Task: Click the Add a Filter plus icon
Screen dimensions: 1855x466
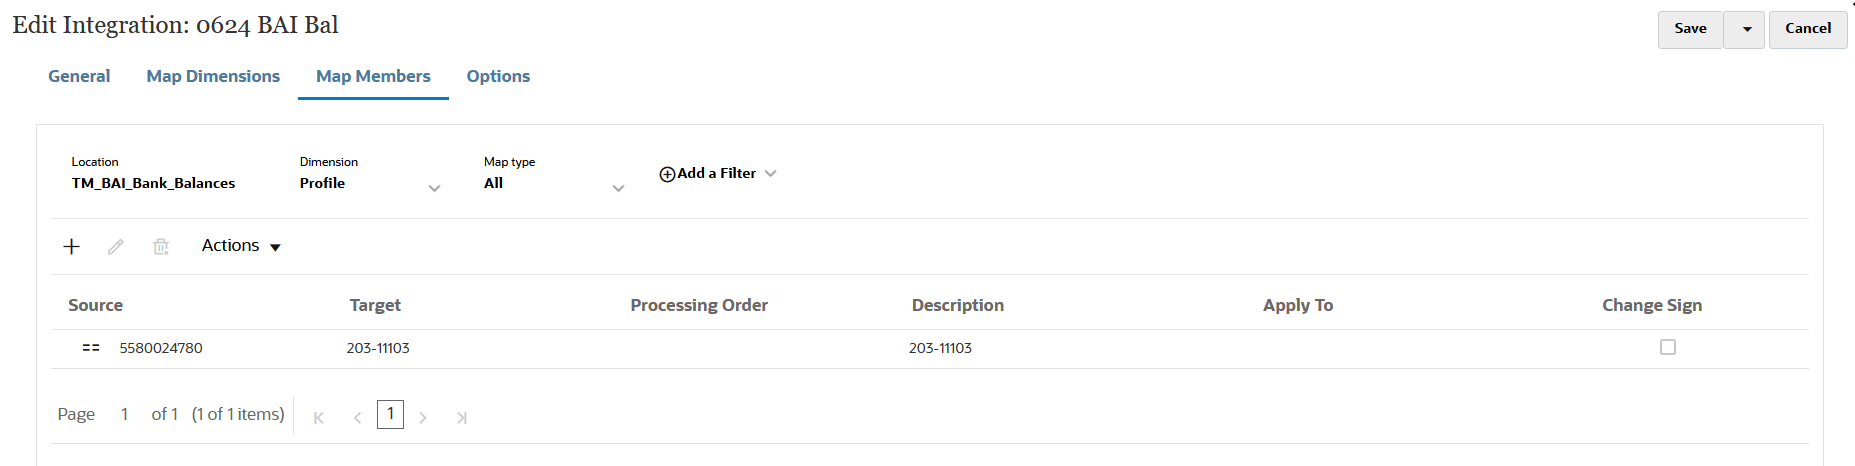Action: [667, 174]
